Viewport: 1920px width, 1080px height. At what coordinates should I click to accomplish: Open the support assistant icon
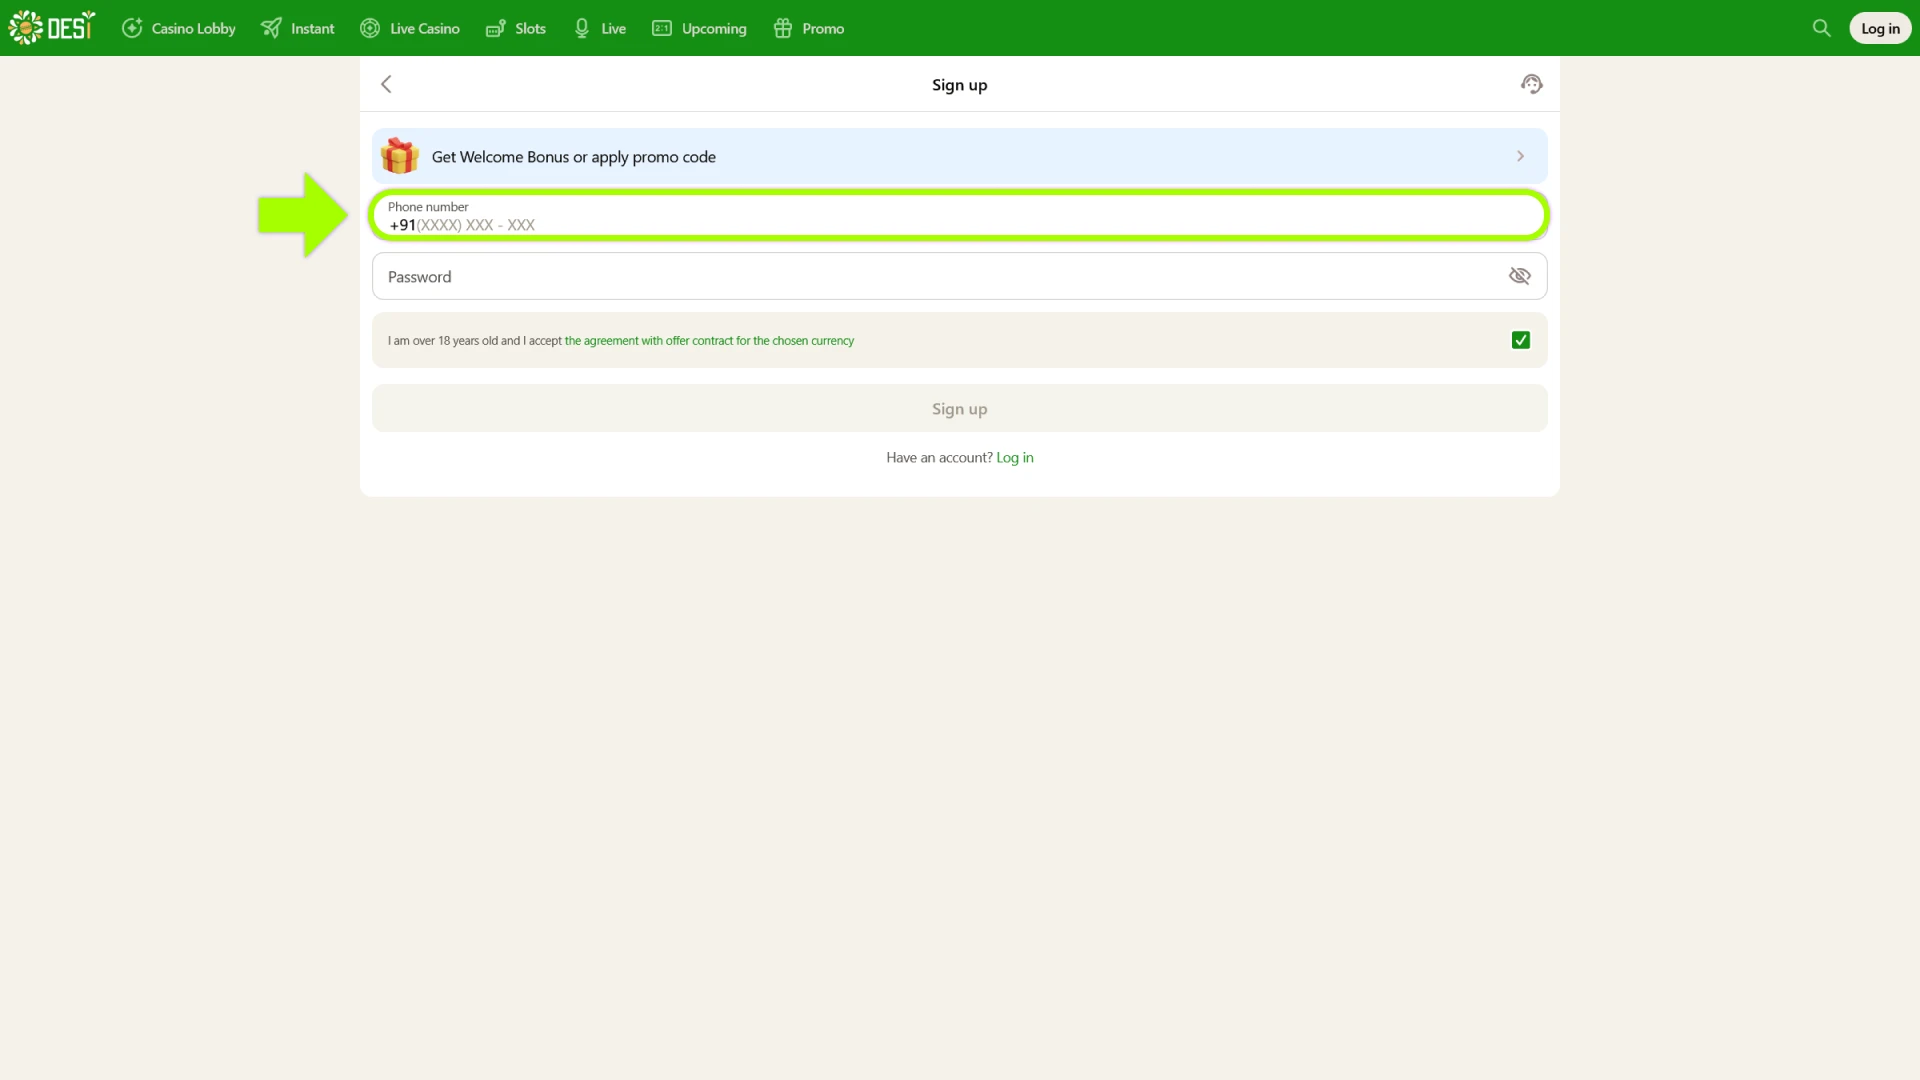(1531, 84)
